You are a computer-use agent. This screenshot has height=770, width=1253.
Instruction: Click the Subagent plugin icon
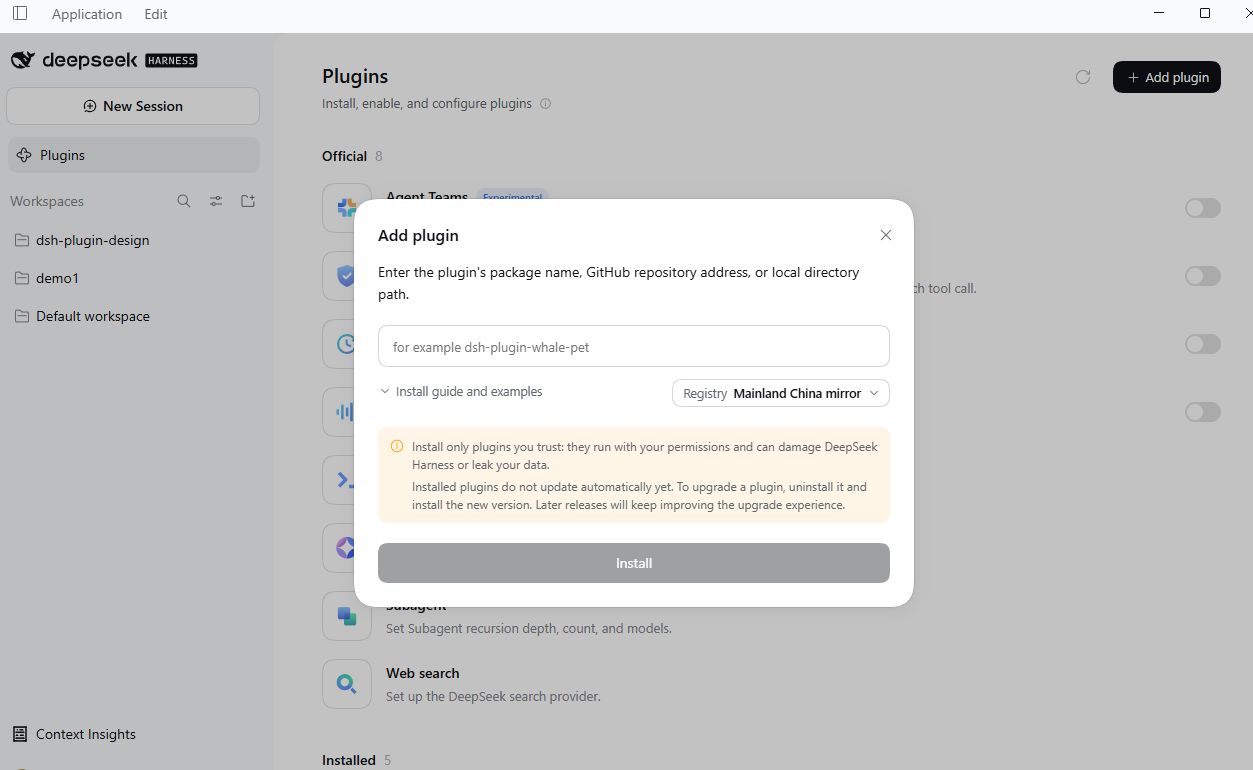pos(347,616)
